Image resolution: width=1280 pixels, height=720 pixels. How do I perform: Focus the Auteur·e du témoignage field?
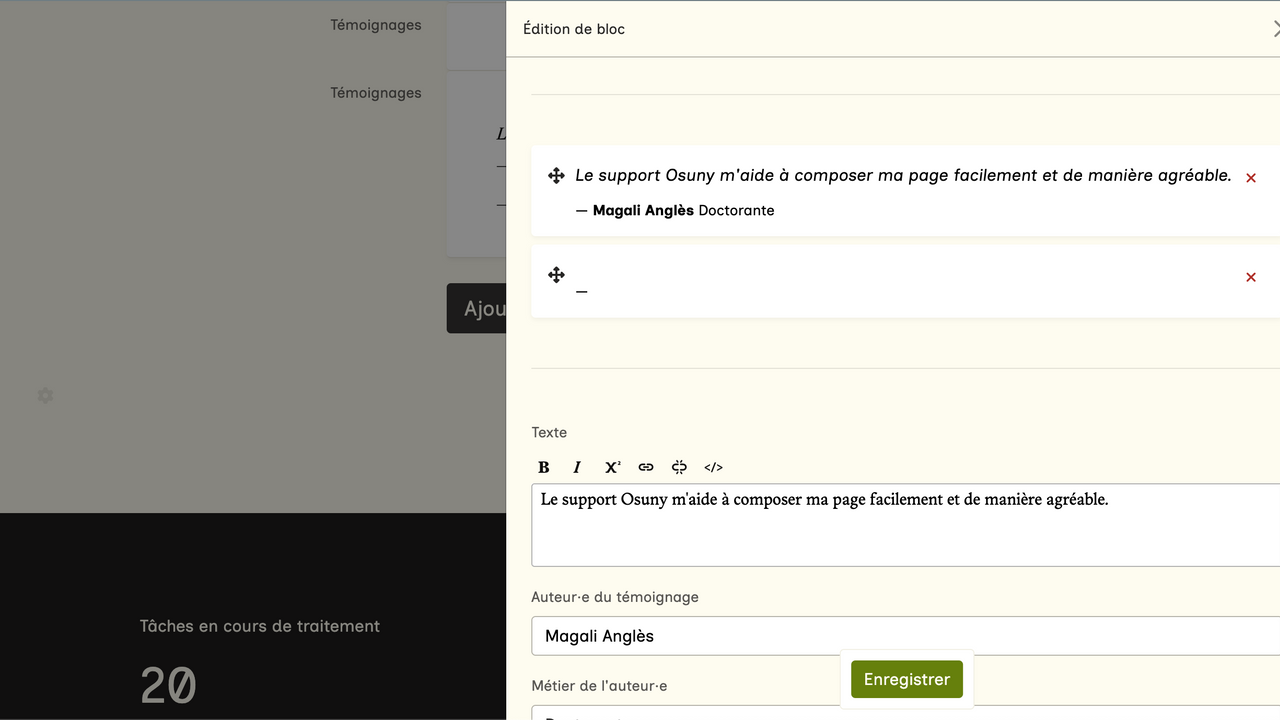pyautogui.click(x=905, y=636)
